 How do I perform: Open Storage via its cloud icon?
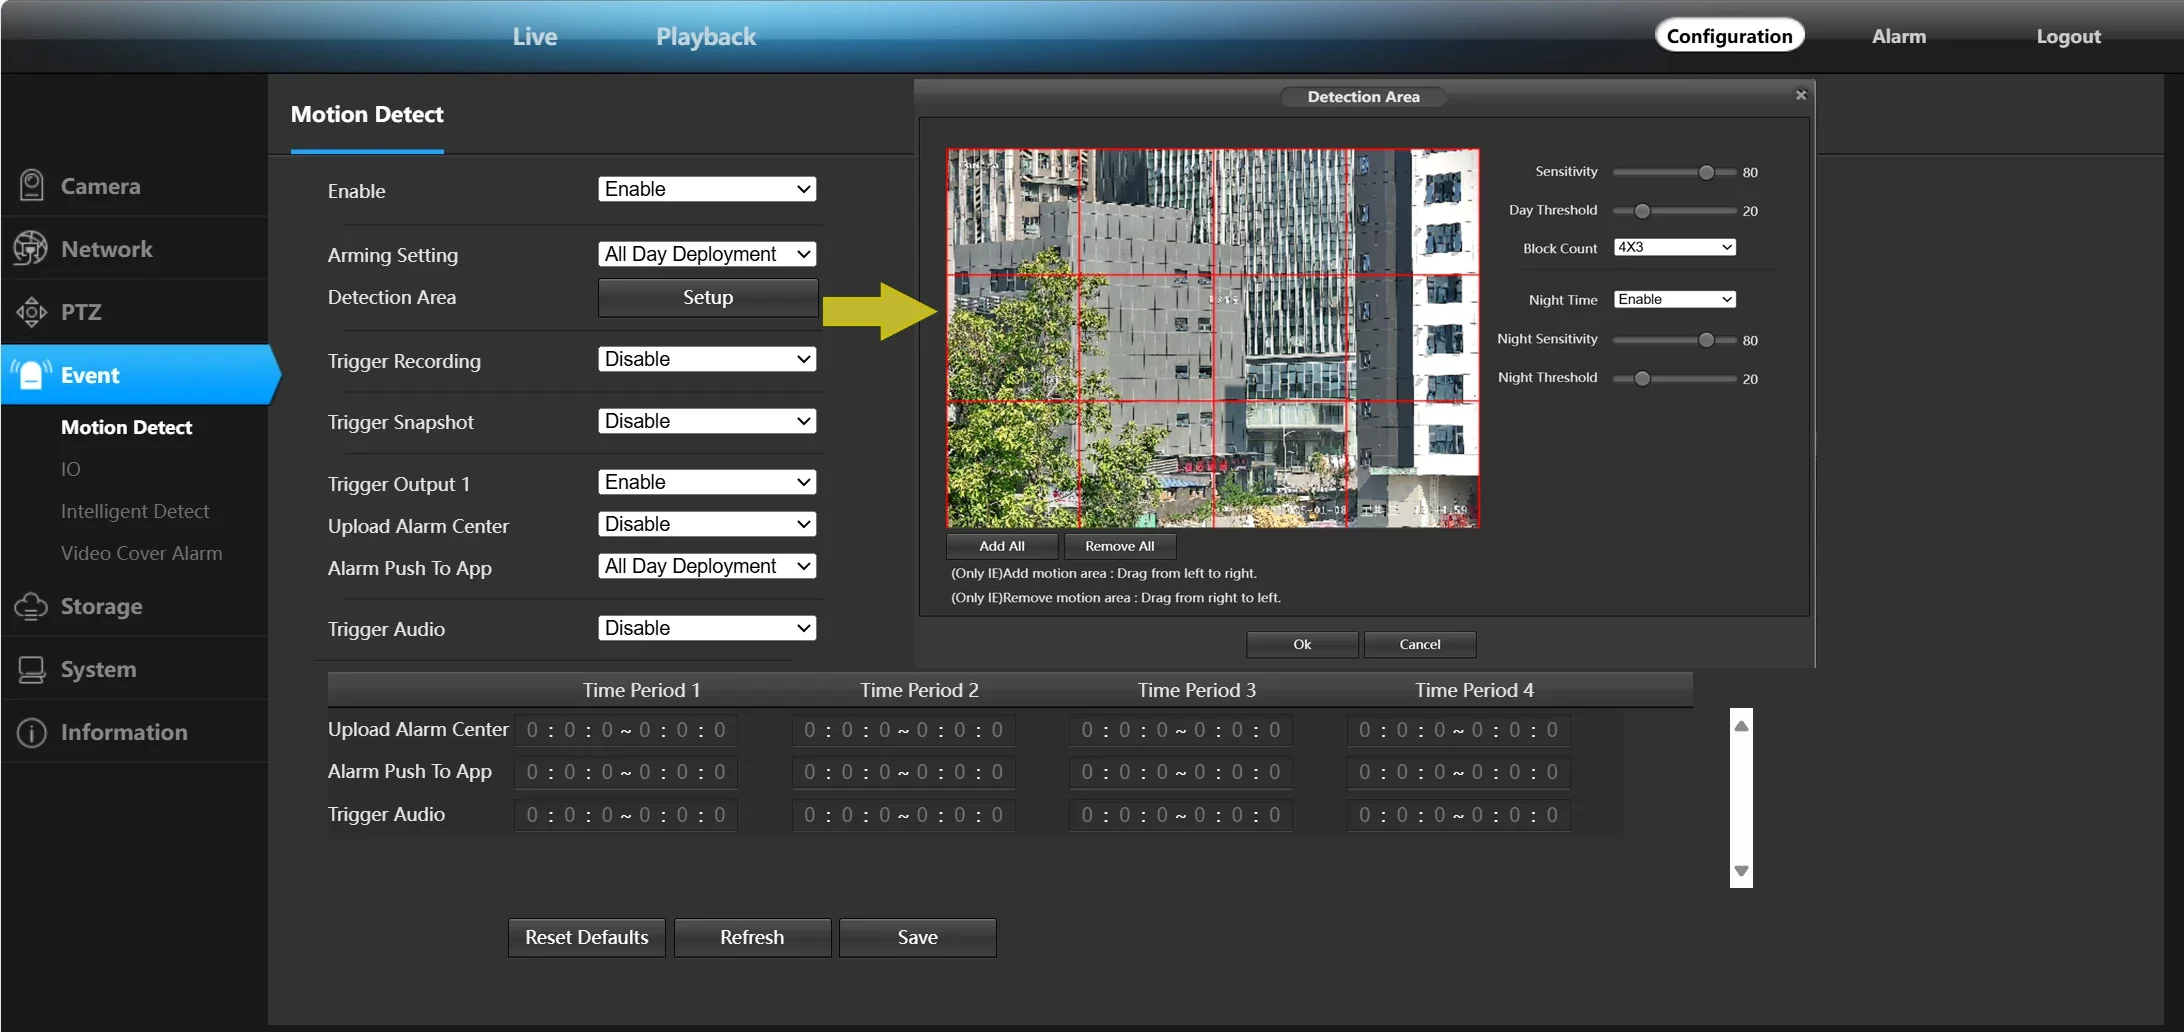point(31,606)
